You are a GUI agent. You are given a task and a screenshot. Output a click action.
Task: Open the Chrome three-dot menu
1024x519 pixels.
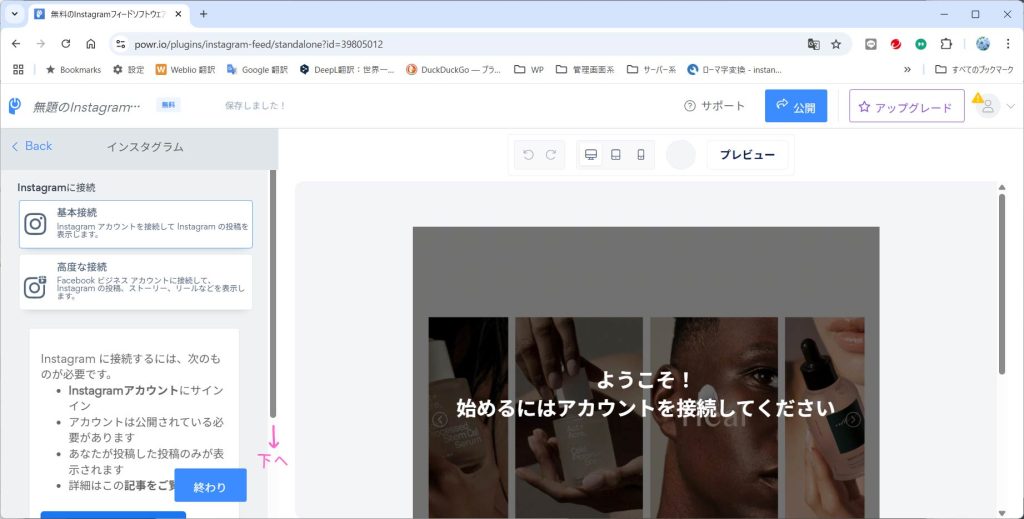tap(1008, 44)
